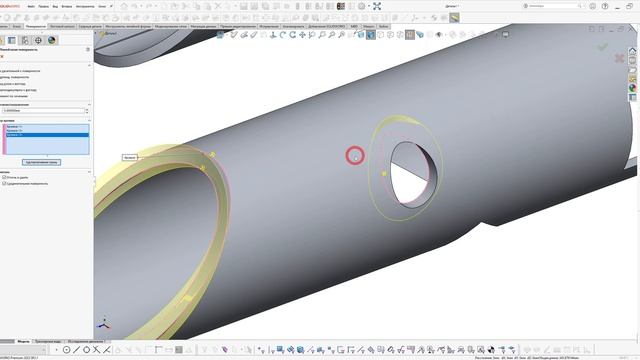
Task: Collapse the Type section chevron
Action: click(x=89, y=65)
